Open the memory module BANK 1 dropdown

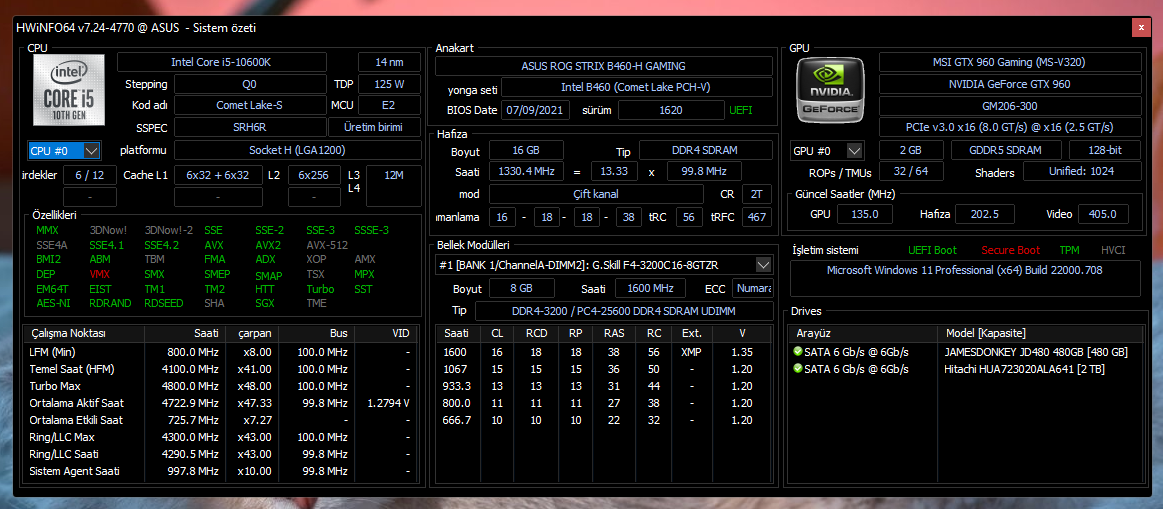[x=605, y=265]
